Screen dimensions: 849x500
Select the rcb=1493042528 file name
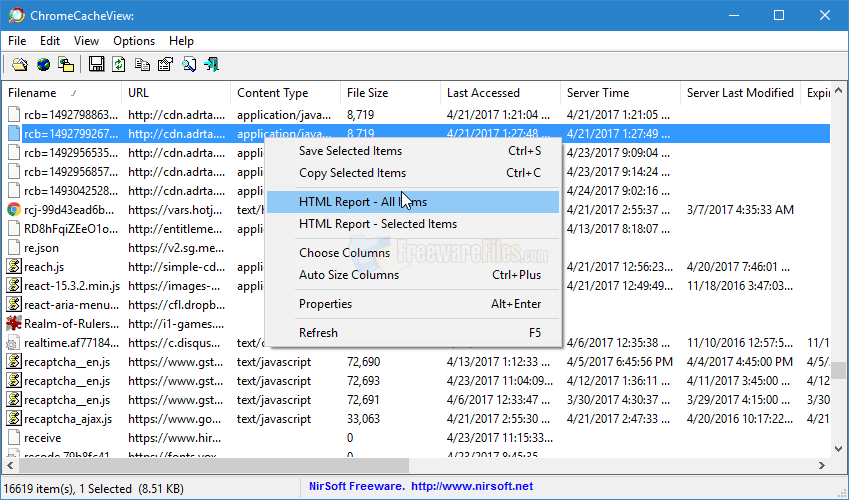coord(70,191)
